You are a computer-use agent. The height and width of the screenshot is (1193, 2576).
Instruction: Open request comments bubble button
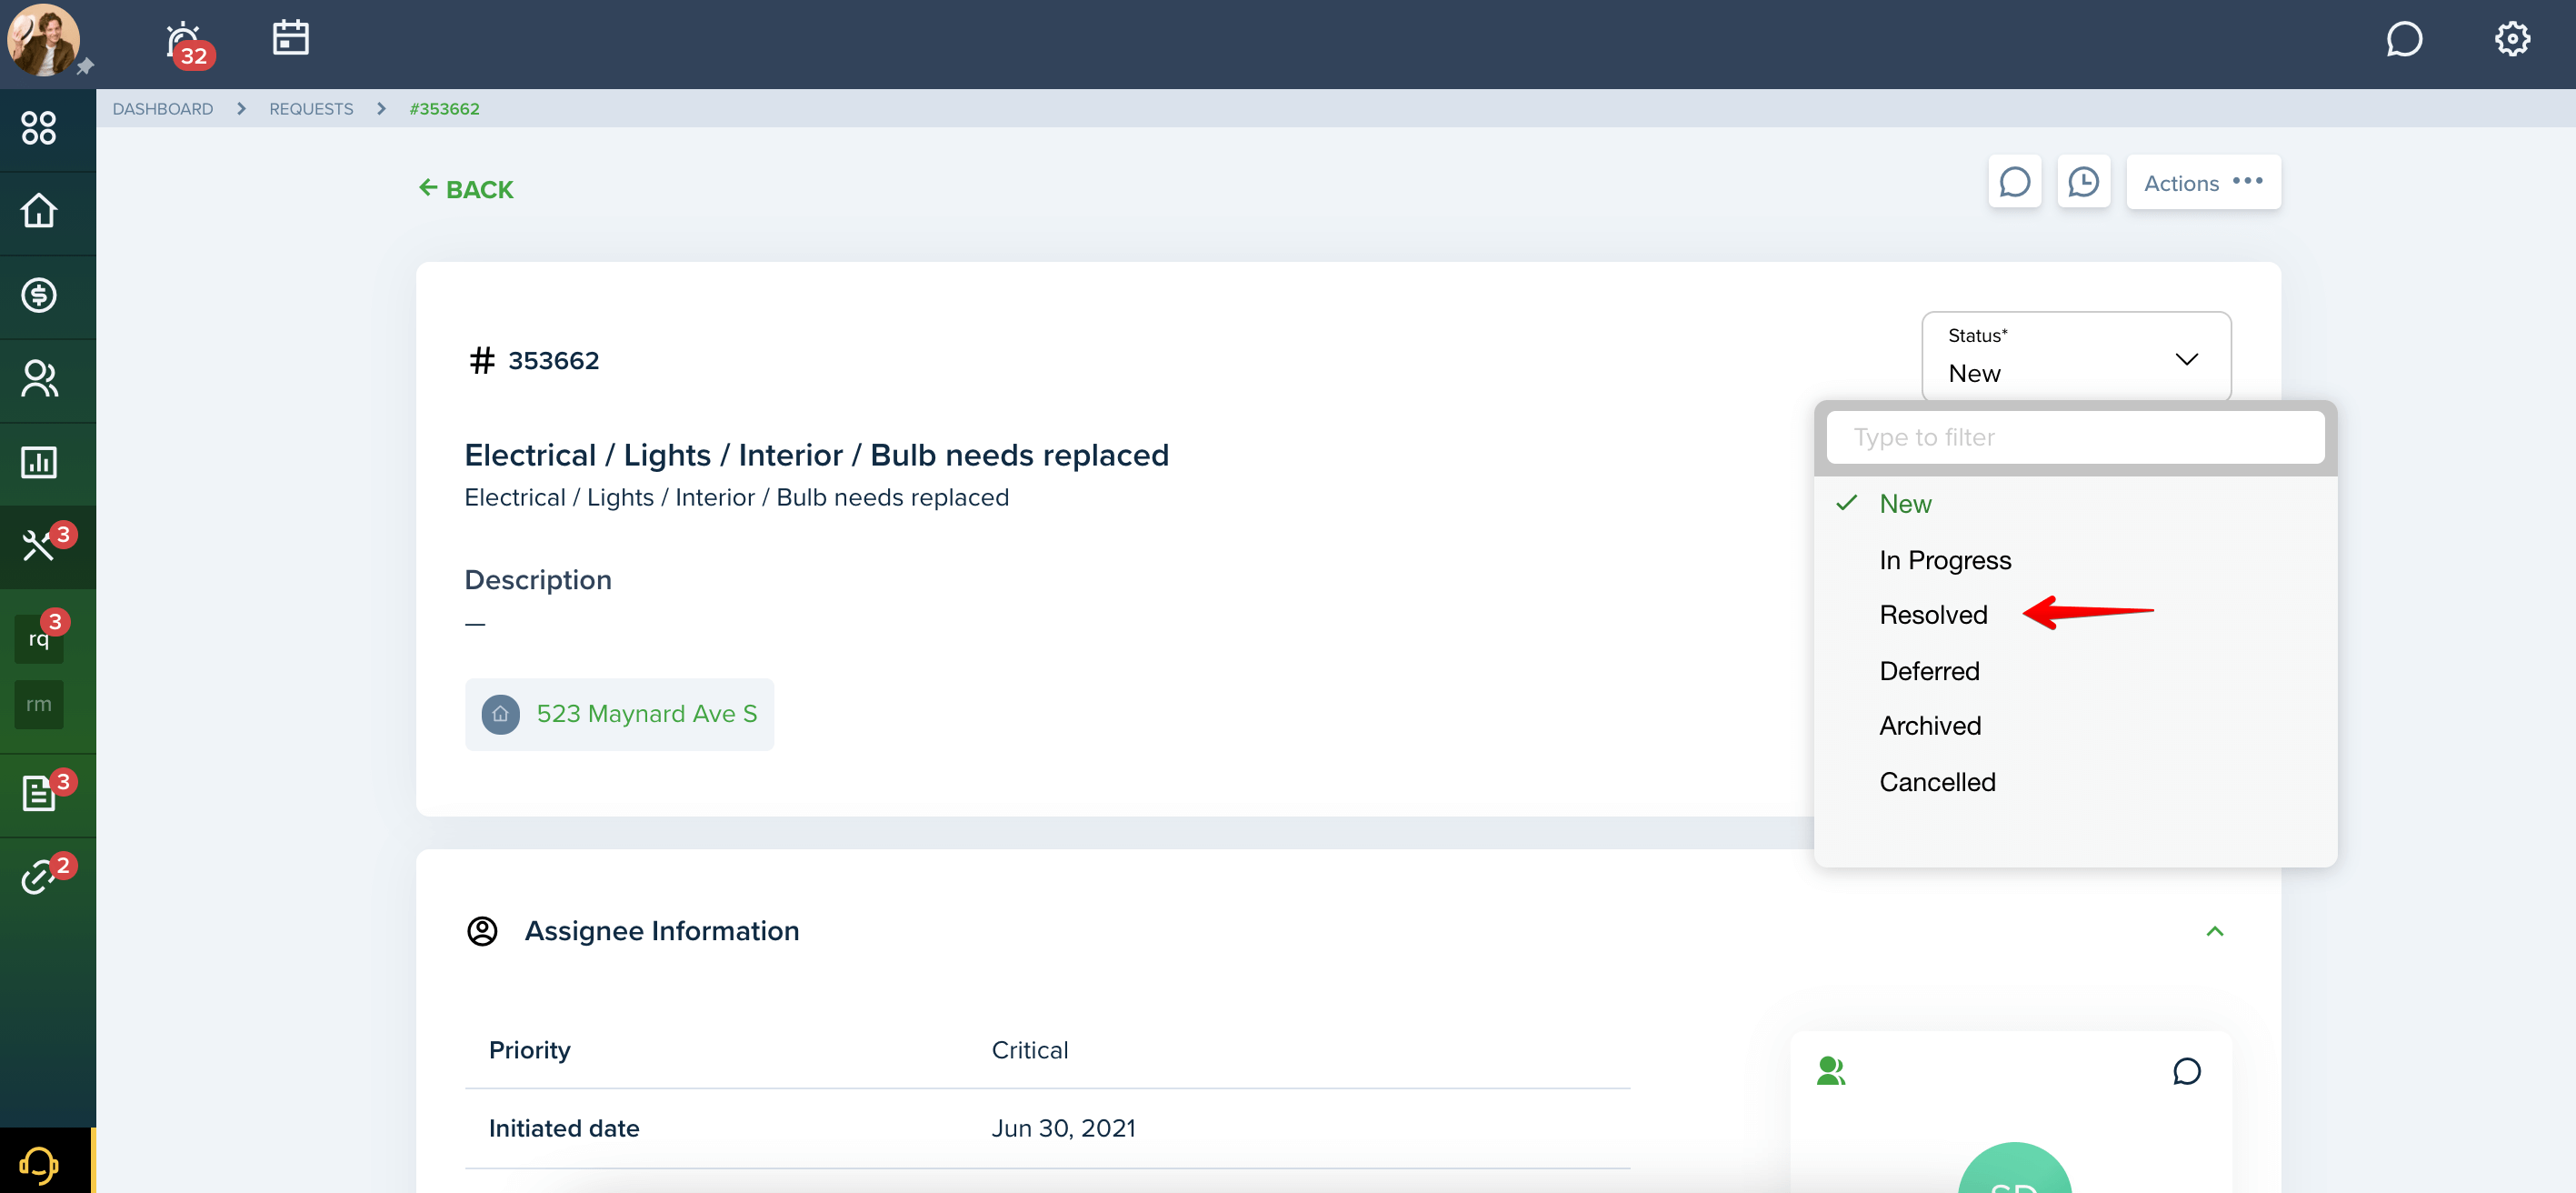[2014, 182]
